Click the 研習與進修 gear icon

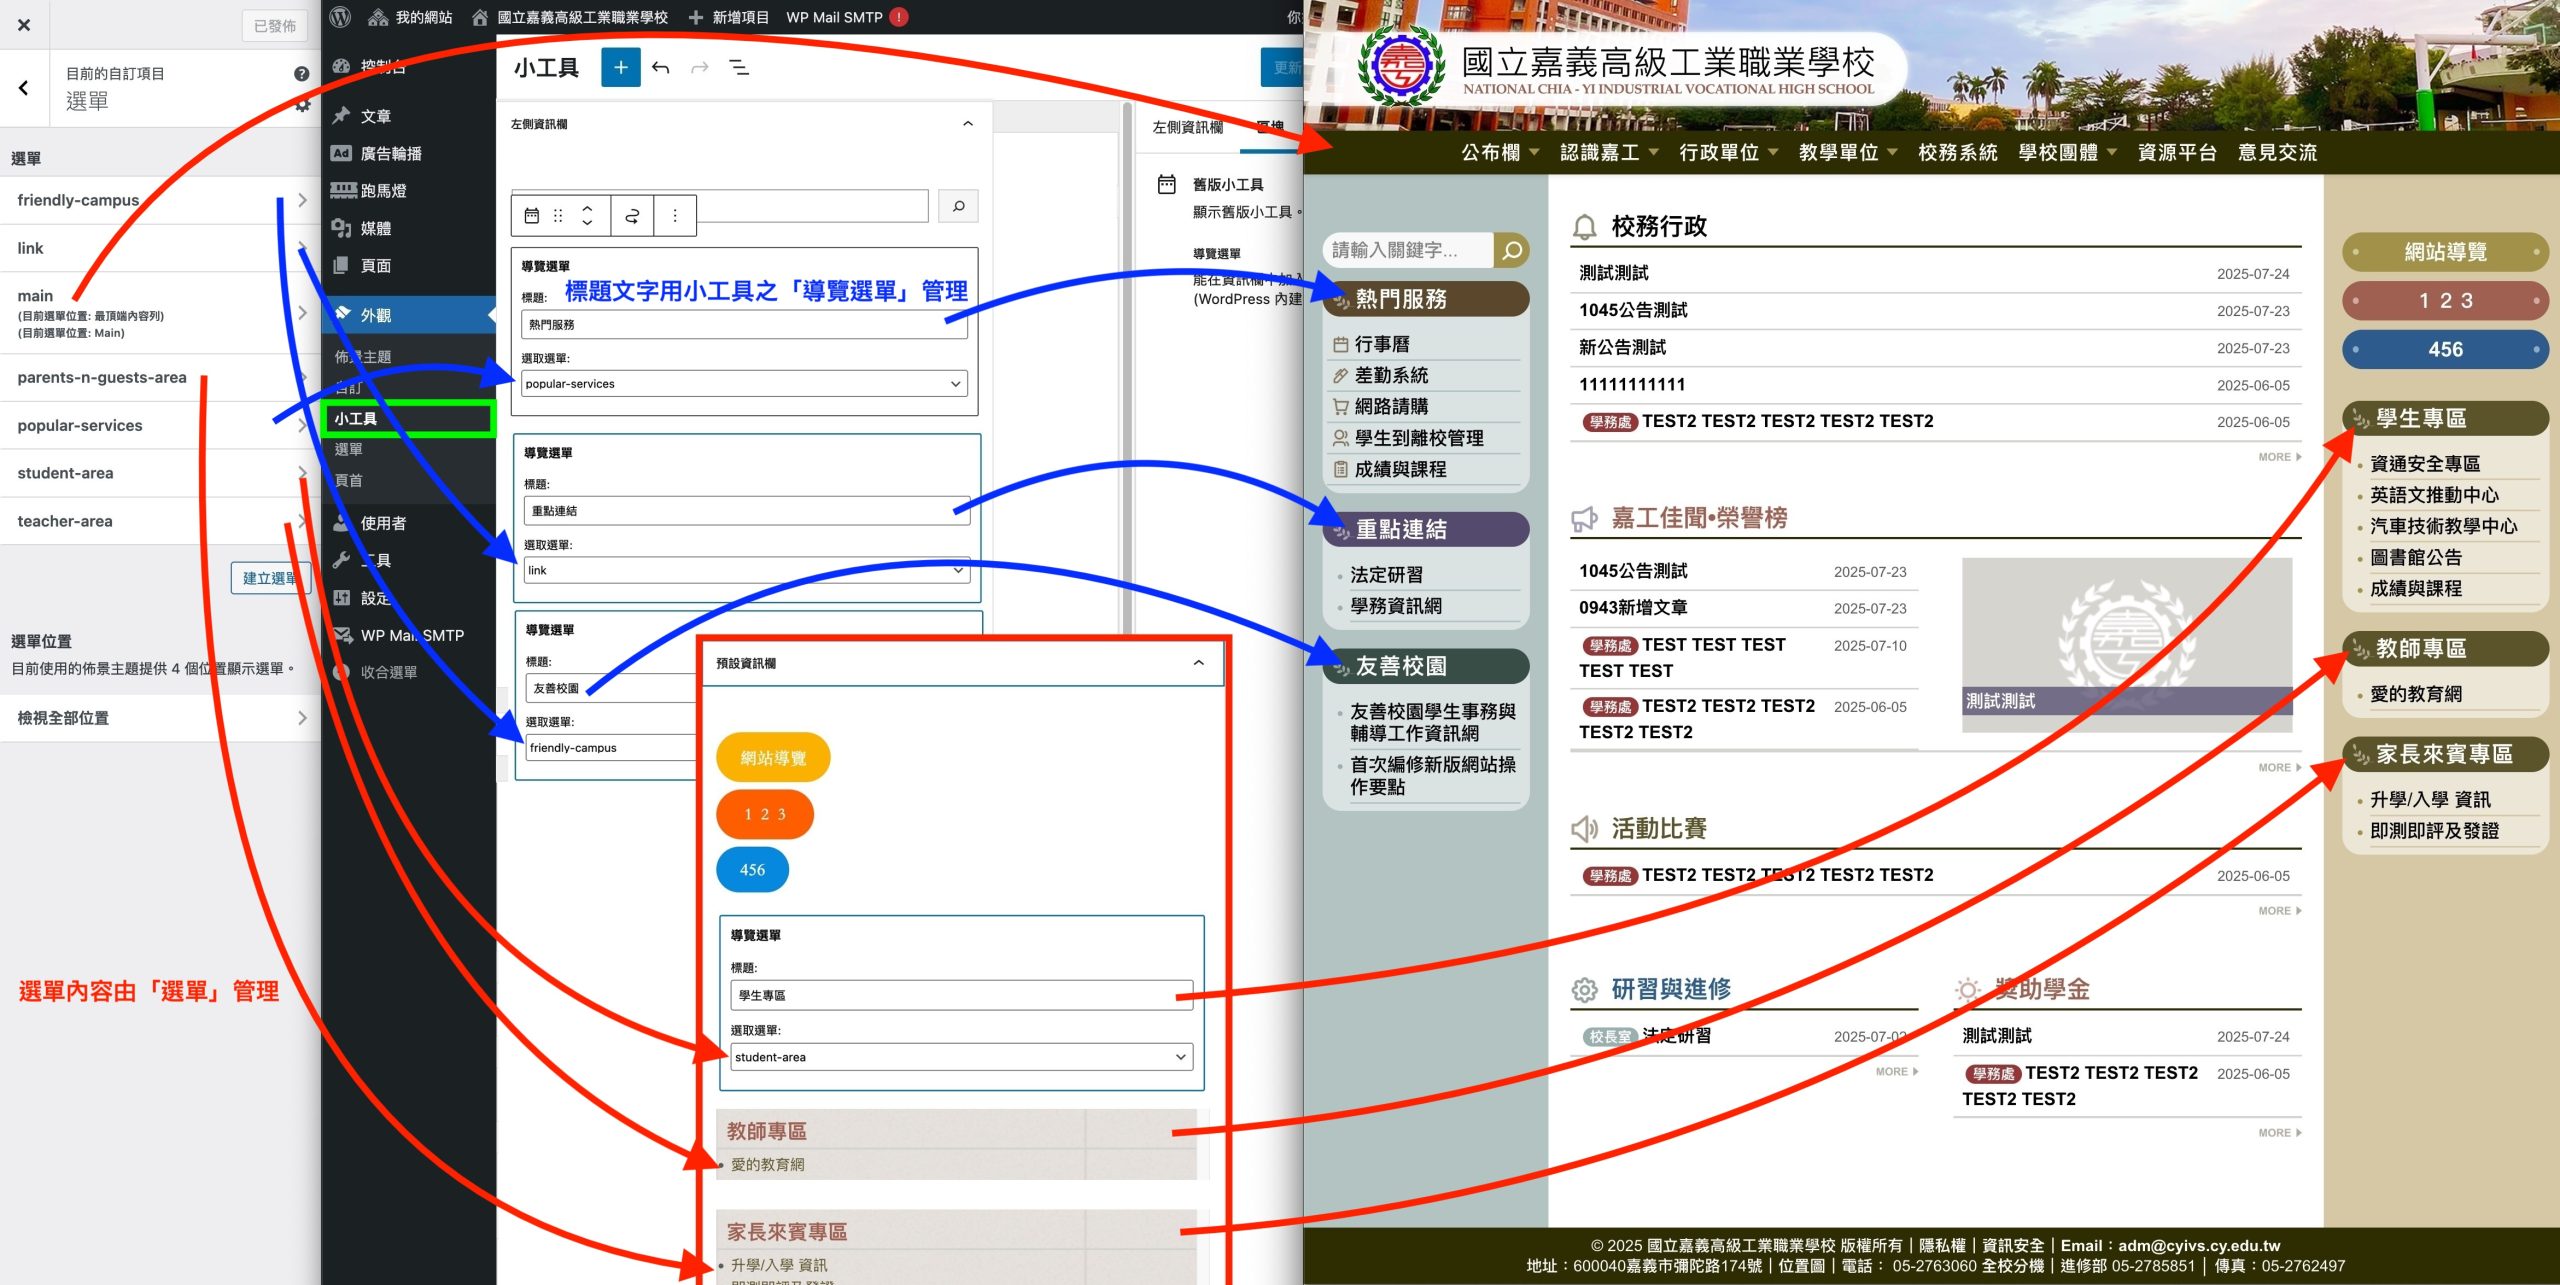pos(1584,989)
